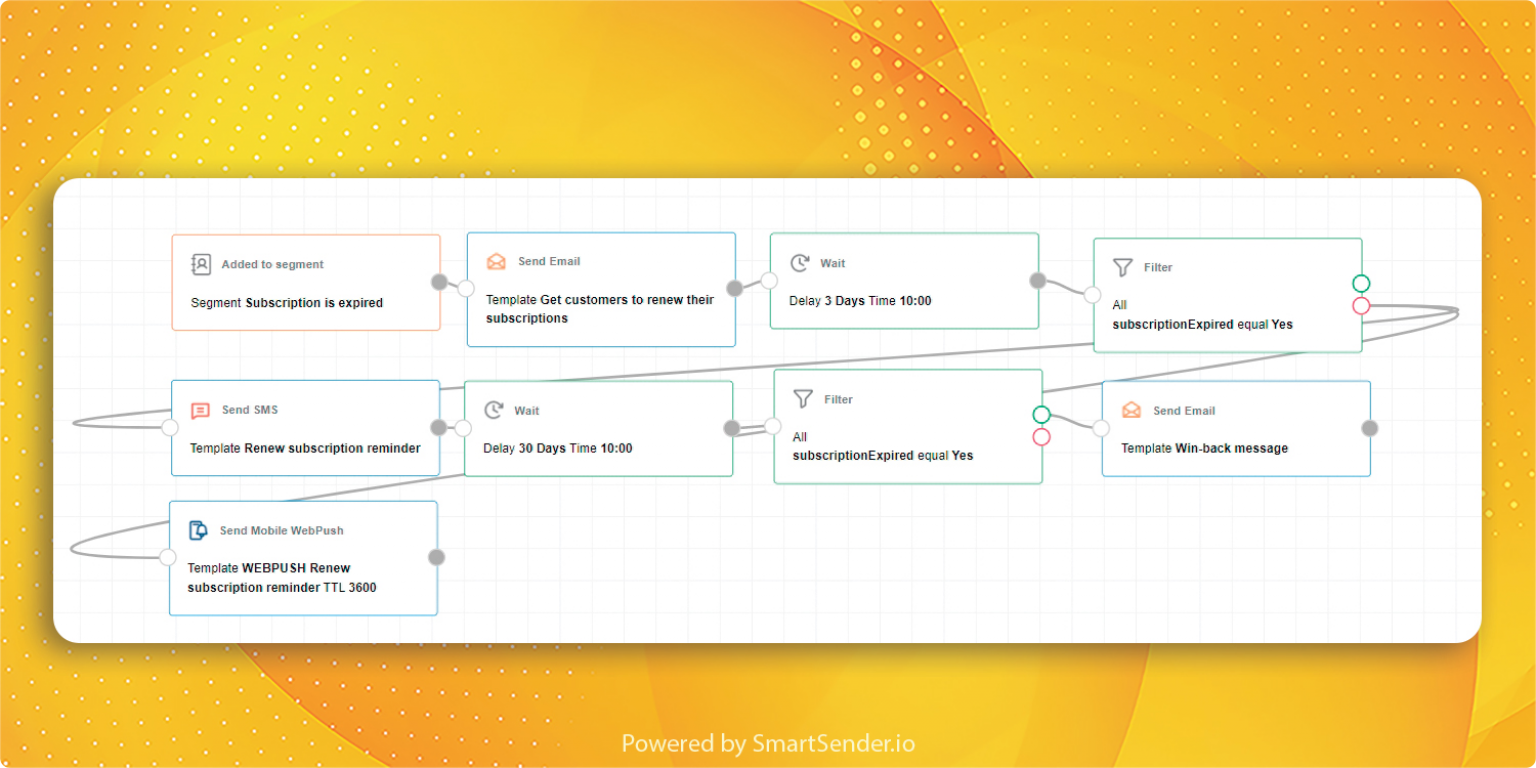This screenshot has width=1536, height=768.
Task: Click the funnel icon on top-right Filter node
Action: [1123, 267]
